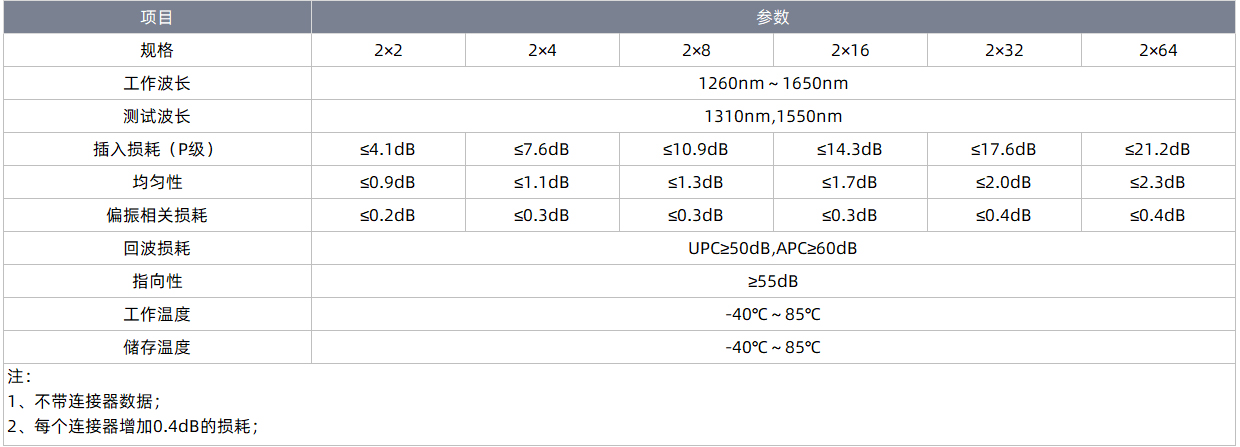1240x447 pixels.
Task: Select the ≤0.2dB polarization loss cell
Action: (x=388, y=215)
